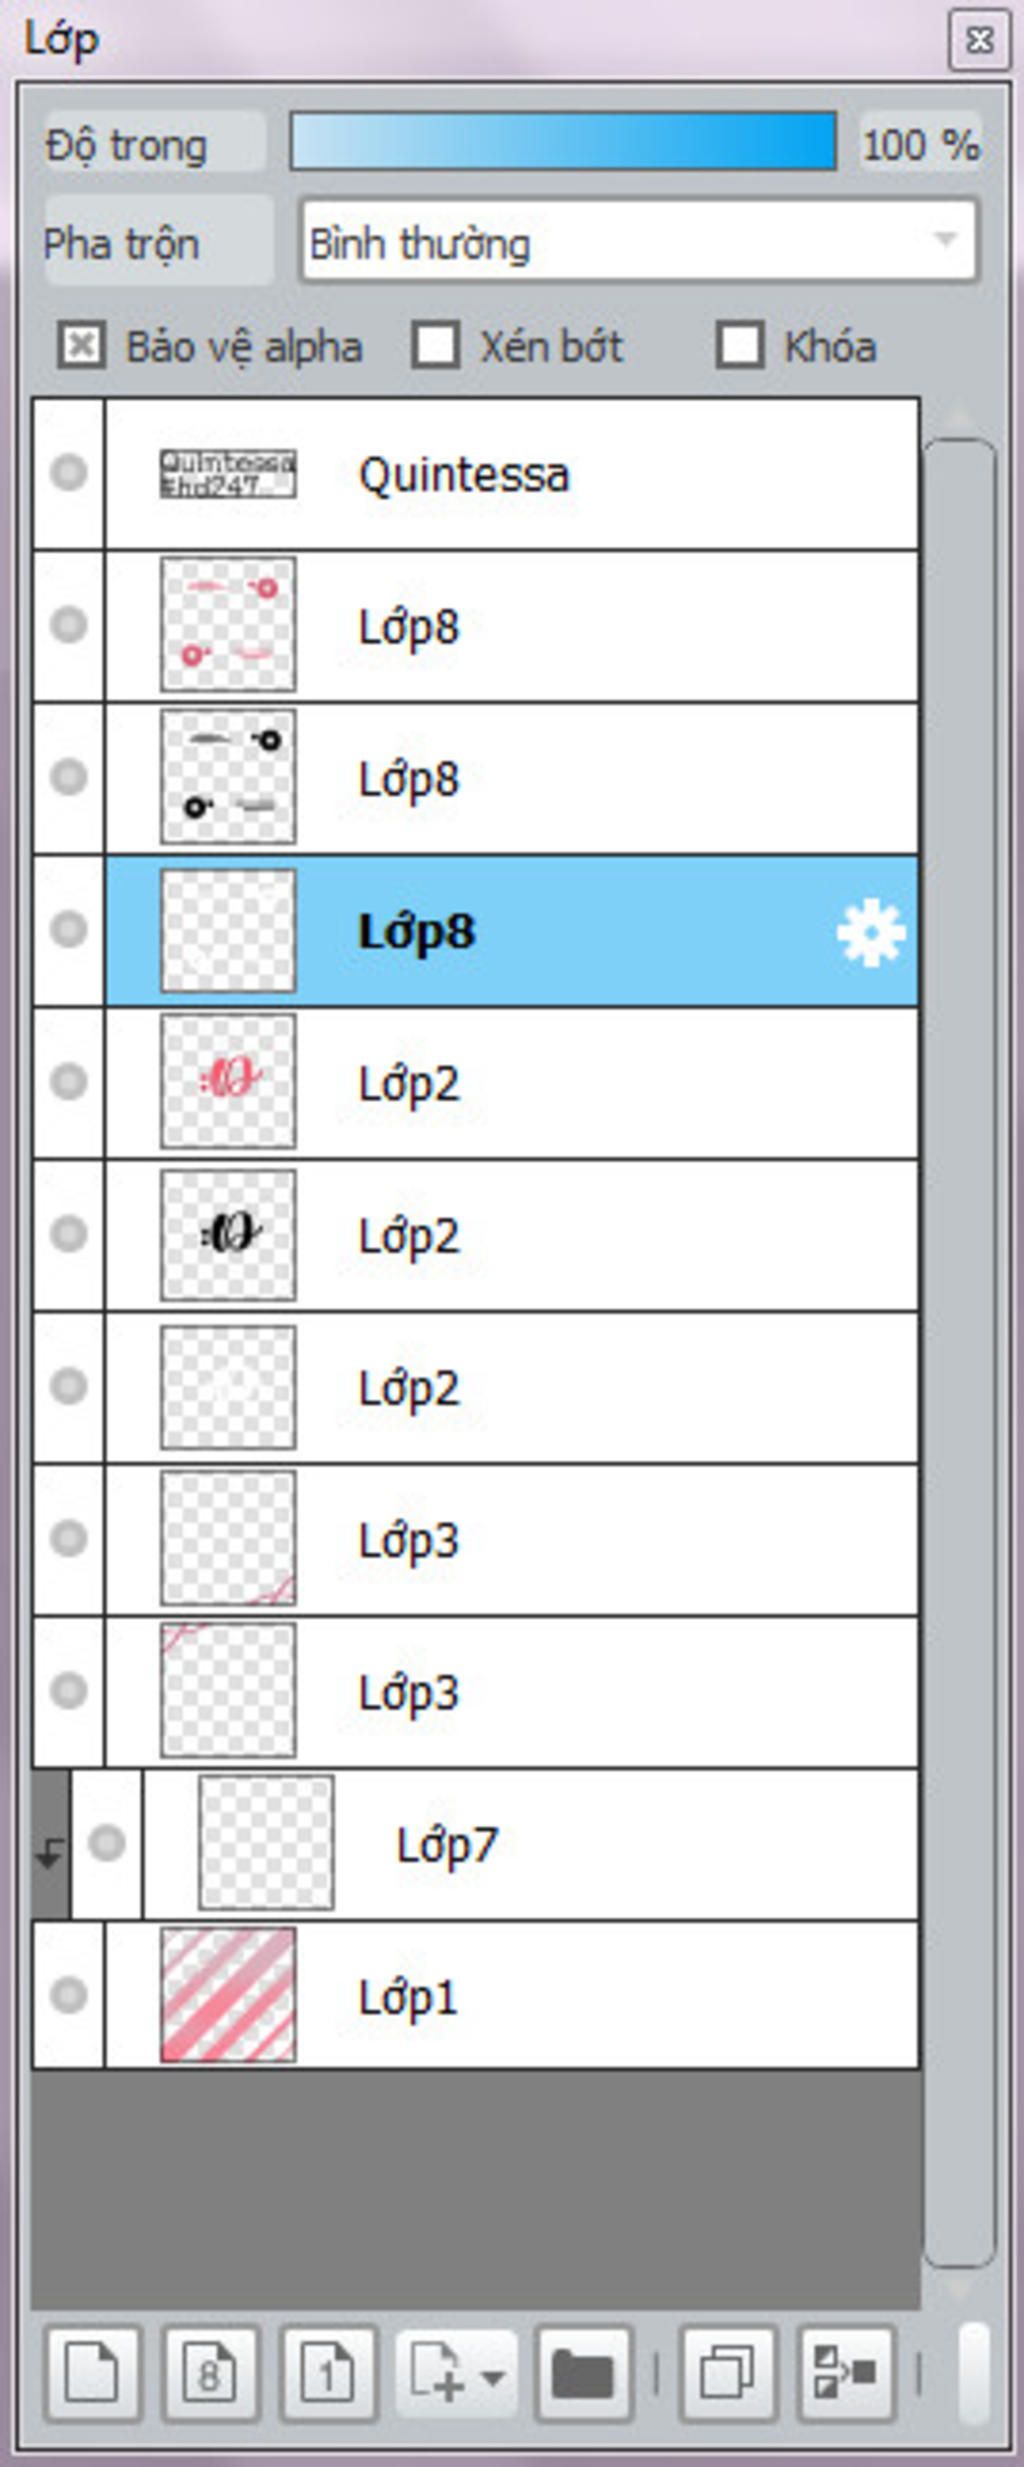
Task: Merge the layer down with the merge icon
Action: [x=846, y=2372]
